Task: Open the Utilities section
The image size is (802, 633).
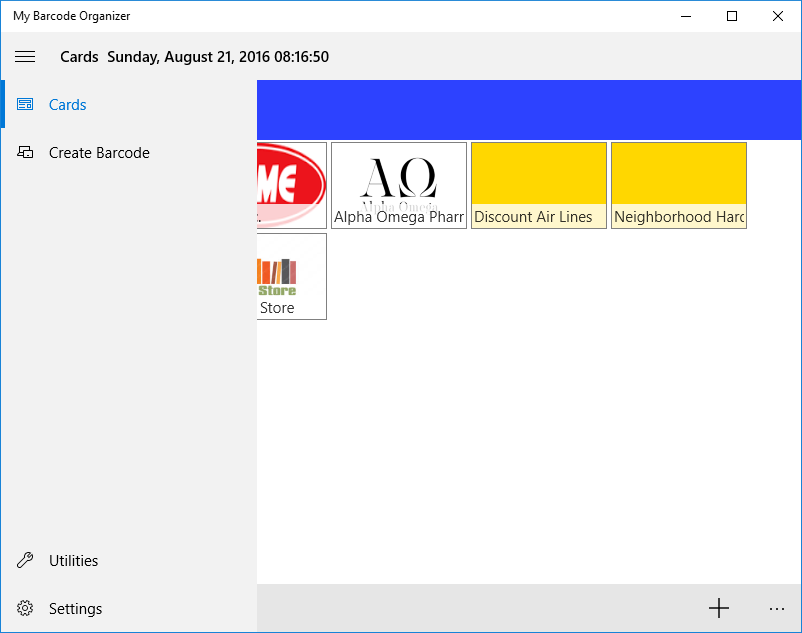Action: click(x=74, y=560)
